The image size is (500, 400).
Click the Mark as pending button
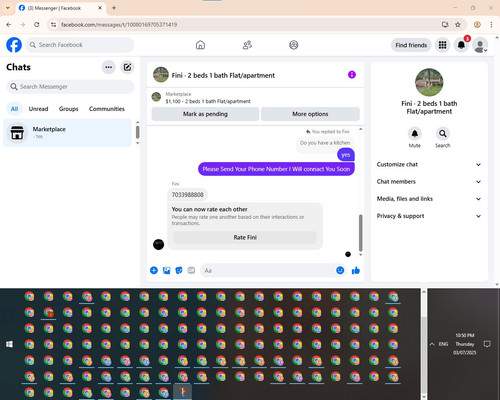[x=205, y=114]
